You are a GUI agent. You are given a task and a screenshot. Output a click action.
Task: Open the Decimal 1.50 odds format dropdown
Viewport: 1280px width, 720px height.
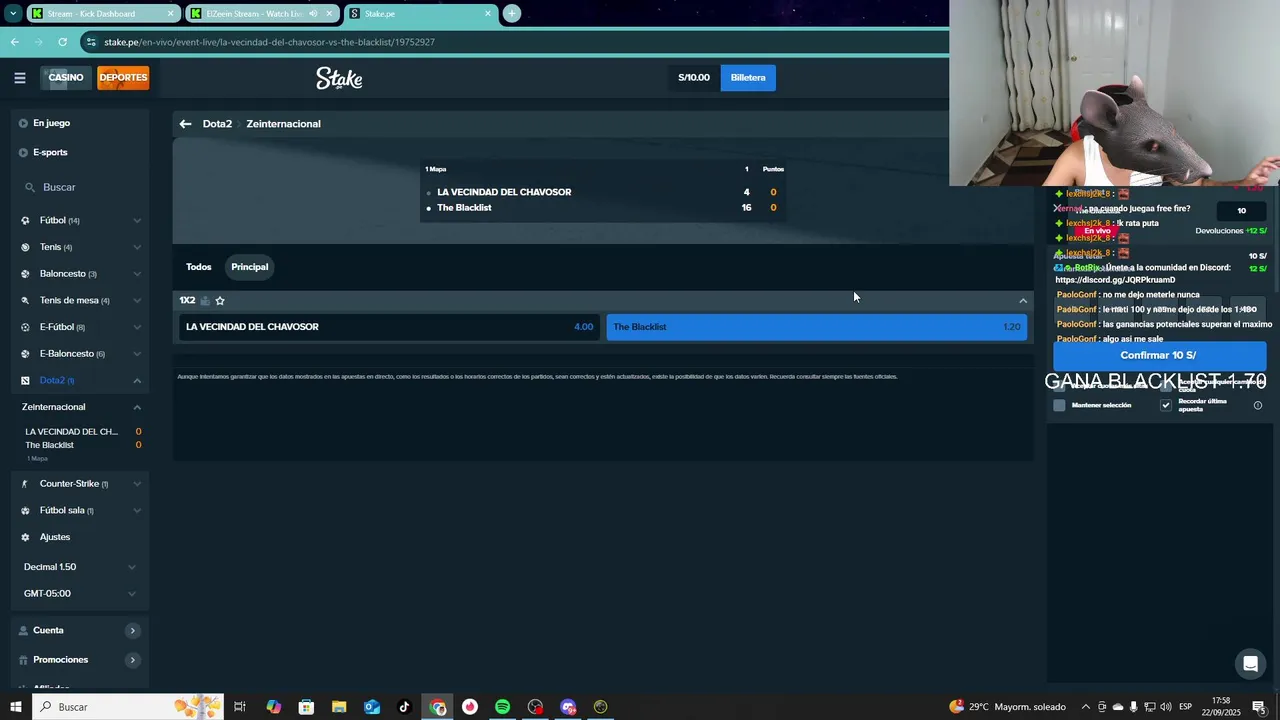(80, 567)
